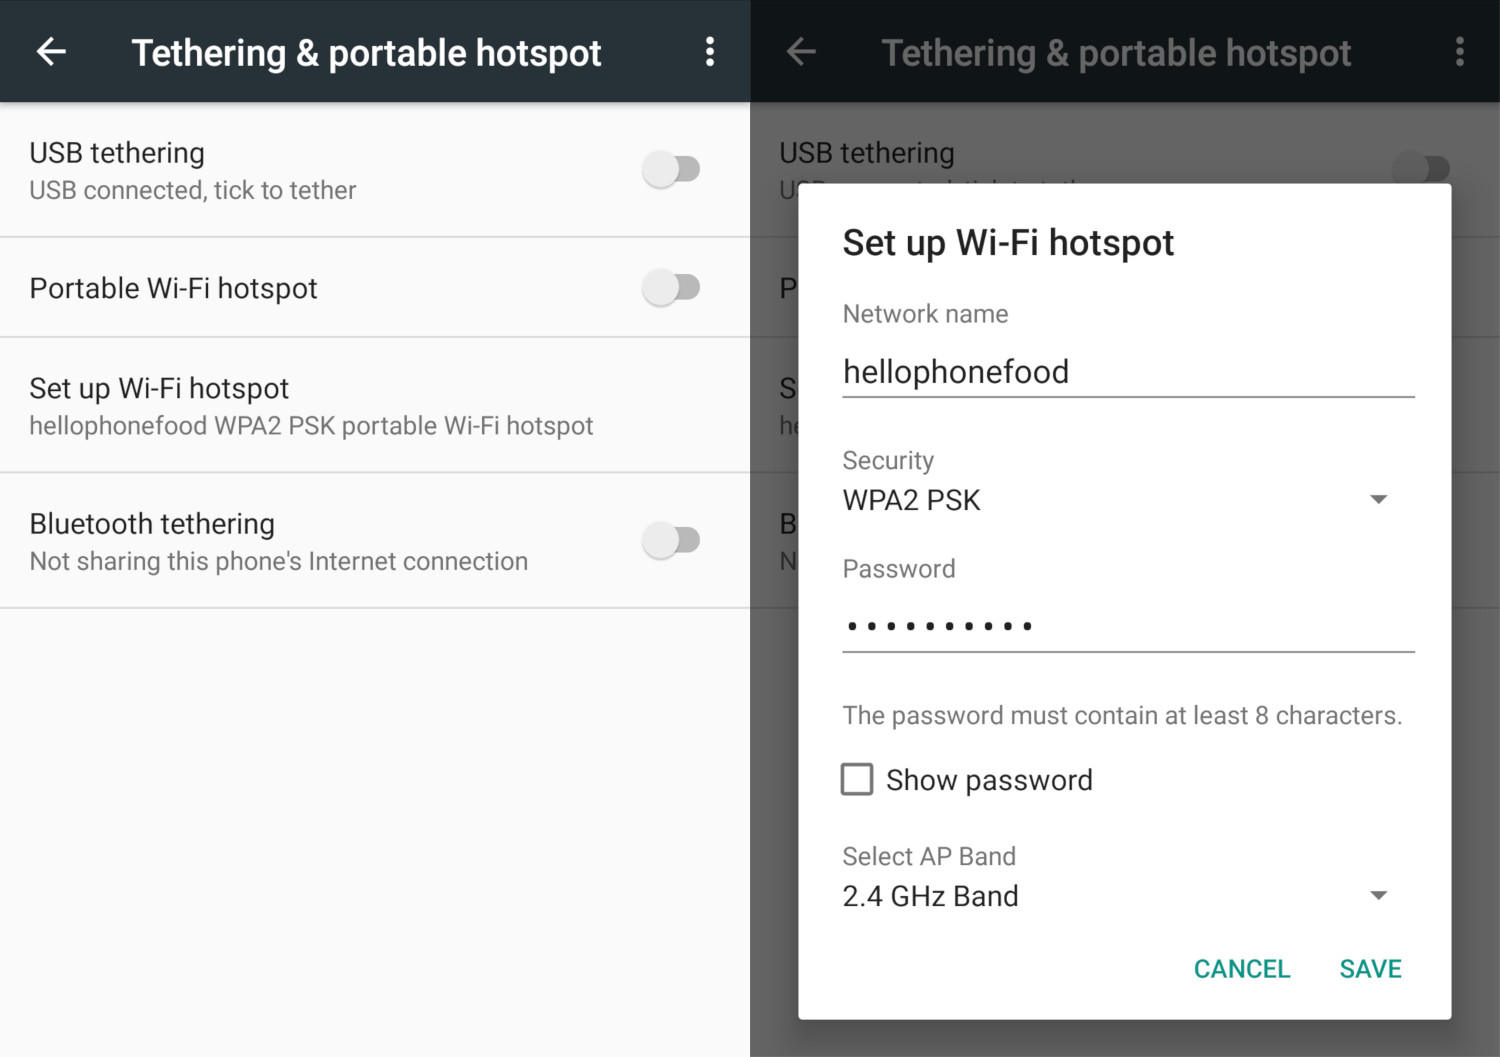The width and height of the screenshot is (1500, 1057).
Task: Enable the Portable Wi-Fi hotspot switch
Action: (671, 288)
